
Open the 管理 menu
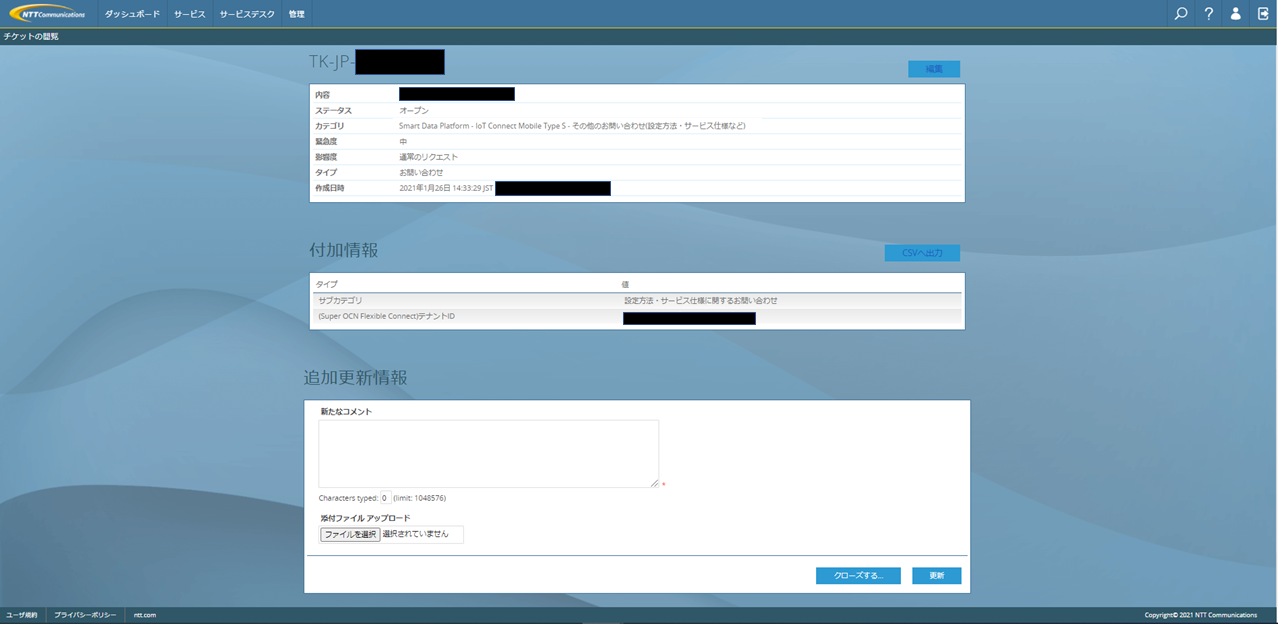click(296, 14)
